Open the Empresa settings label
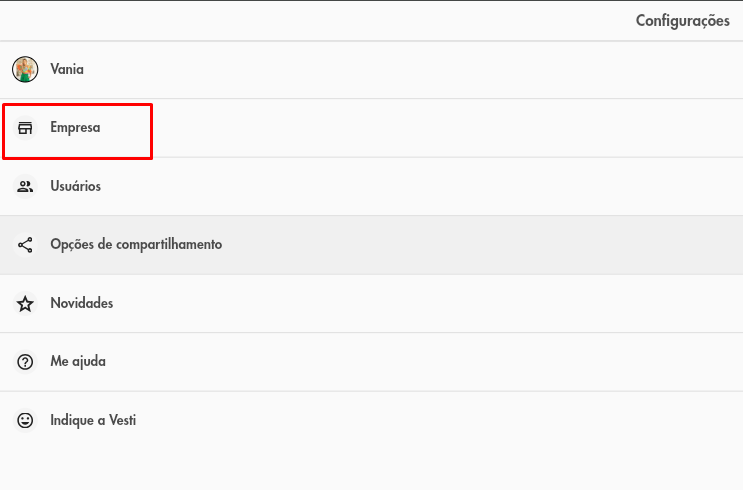 pyautogui.click(x=75, y=127)
